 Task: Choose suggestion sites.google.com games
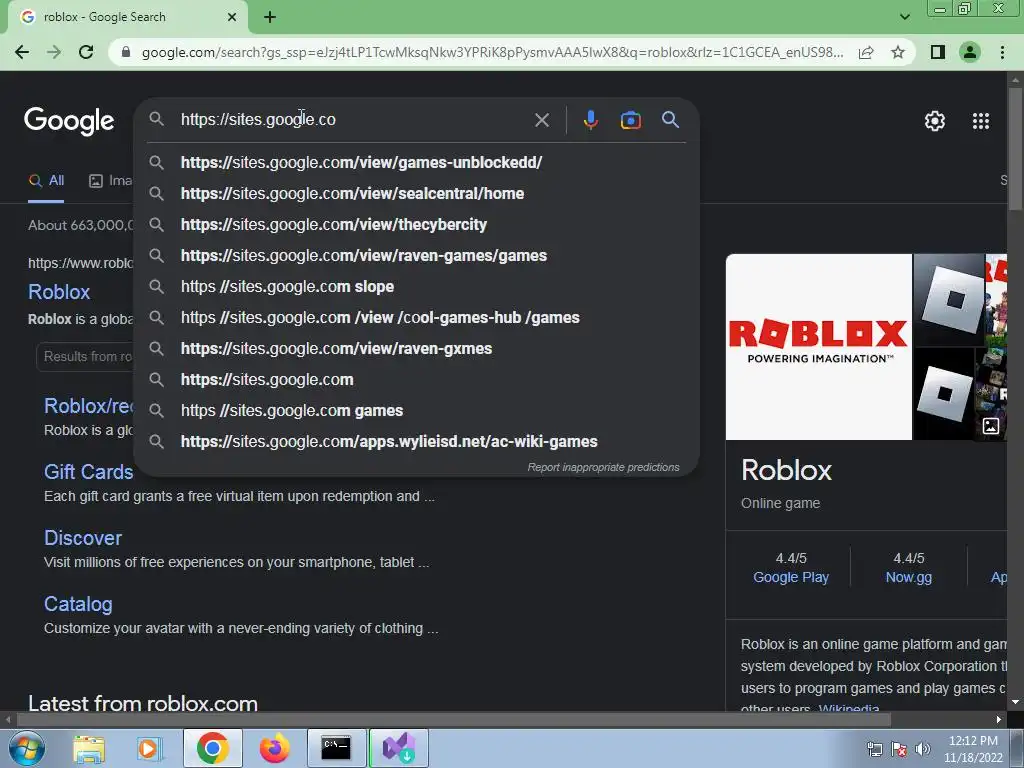click(417, 411)
